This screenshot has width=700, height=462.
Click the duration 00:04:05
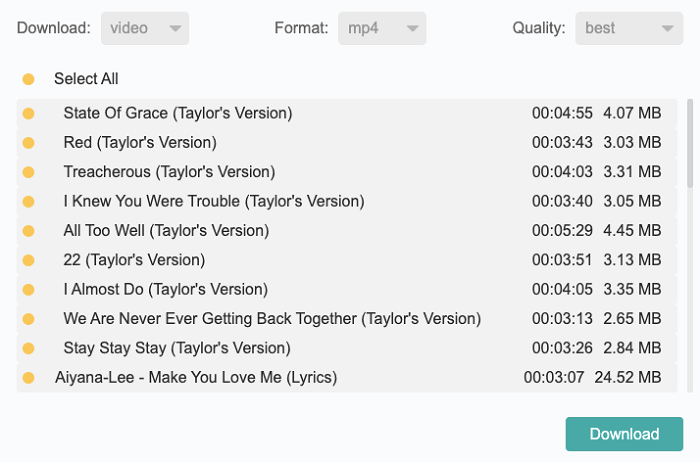(562, 289)
